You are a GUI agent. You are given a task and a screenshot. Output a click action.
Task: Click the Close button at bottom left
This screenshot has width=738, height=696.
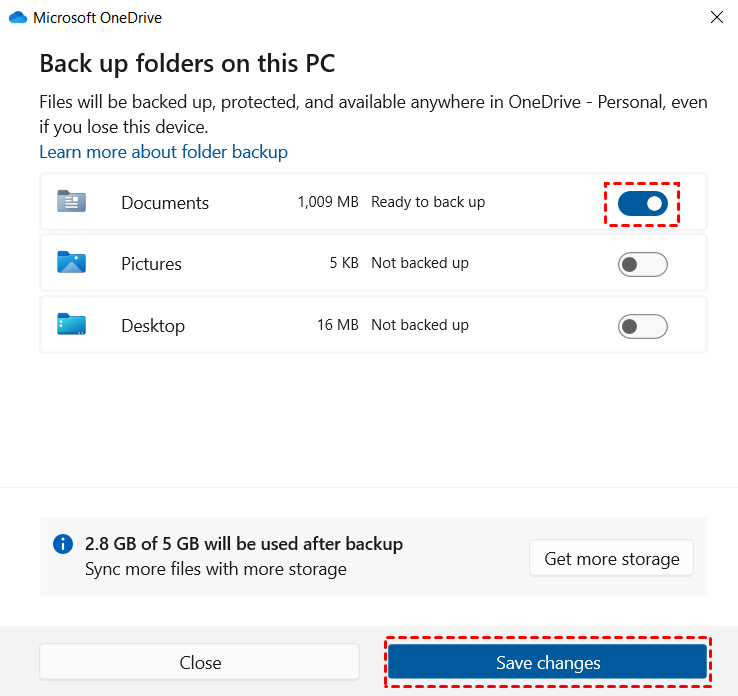tap(200, 663)
